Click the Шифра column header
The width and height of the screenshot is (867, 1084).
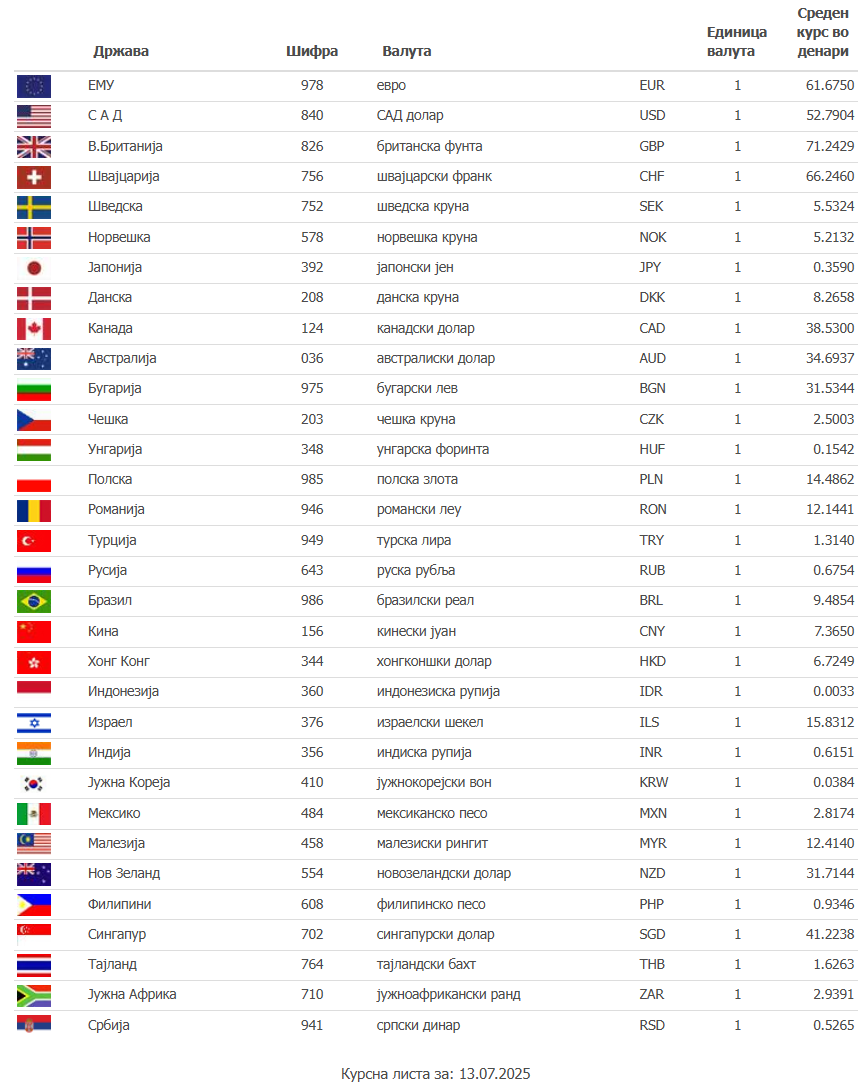[312, 51]
